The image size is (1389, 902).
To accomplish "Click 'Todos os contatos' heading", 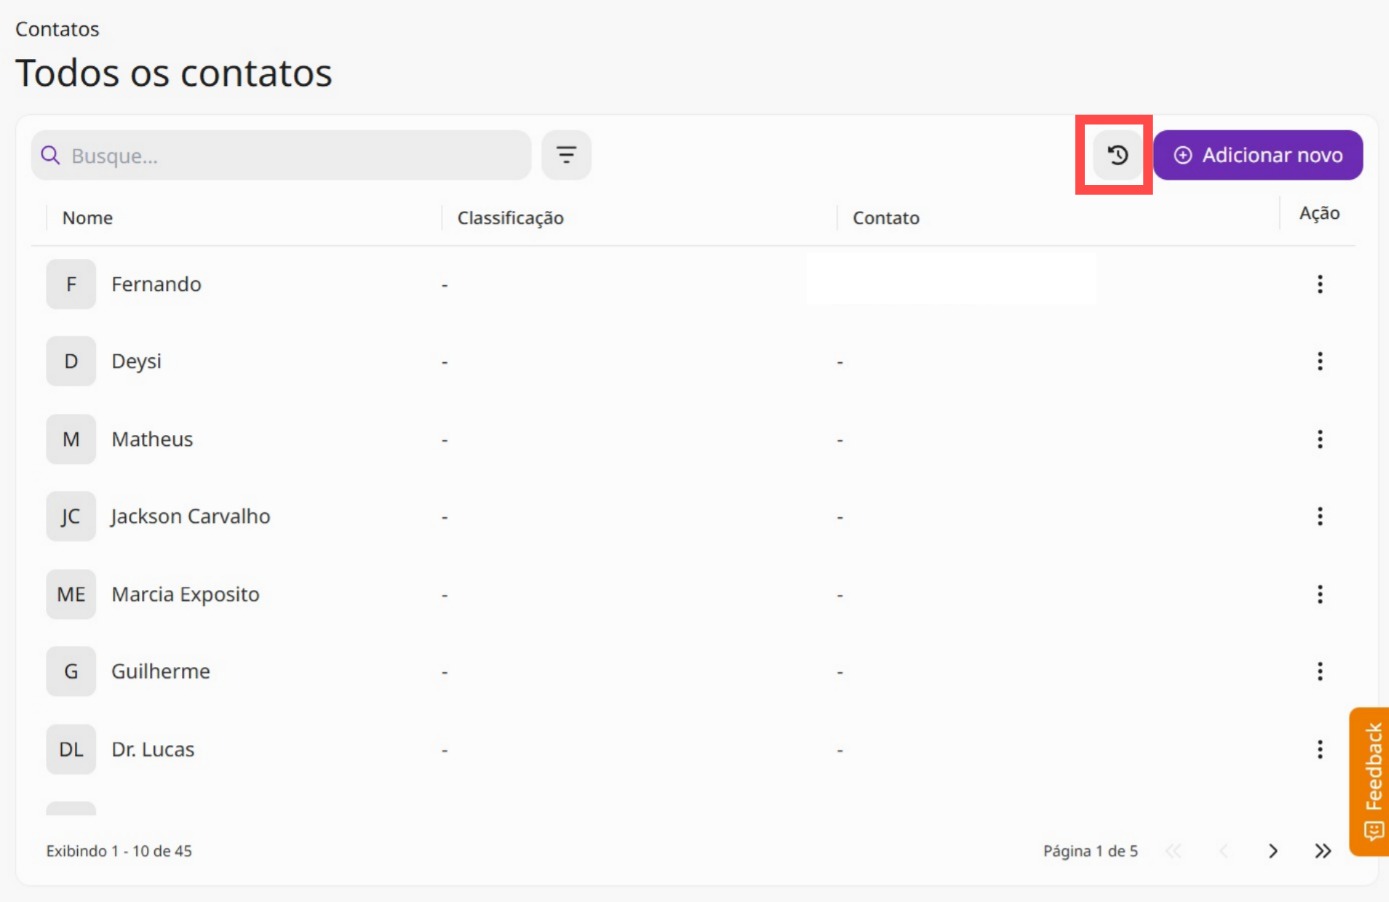I will pyautogui.click(x=174, y=73).
